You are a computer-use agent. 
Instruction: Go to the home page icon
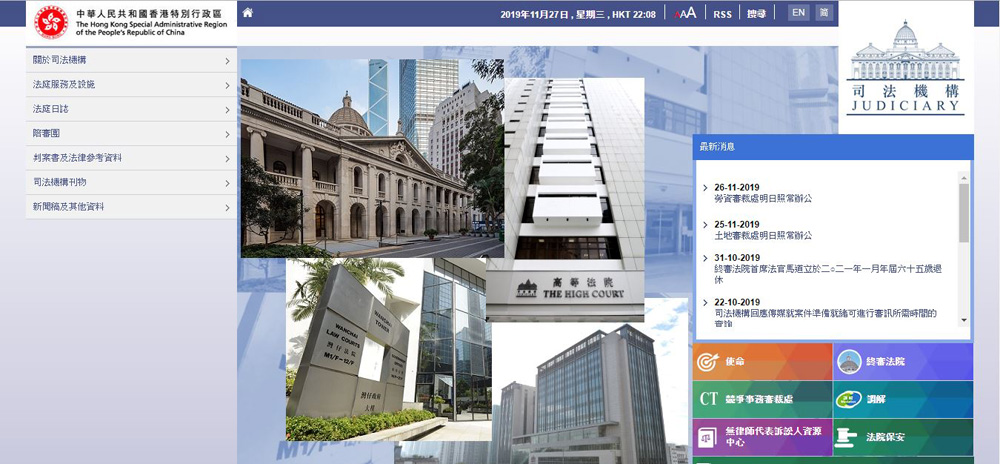click(x=247, y=13)
